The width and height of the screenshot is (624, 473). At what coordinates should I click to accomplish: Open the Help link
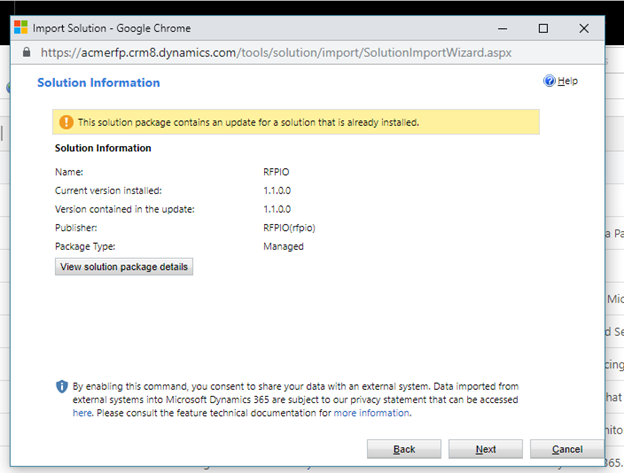(567, 81)
